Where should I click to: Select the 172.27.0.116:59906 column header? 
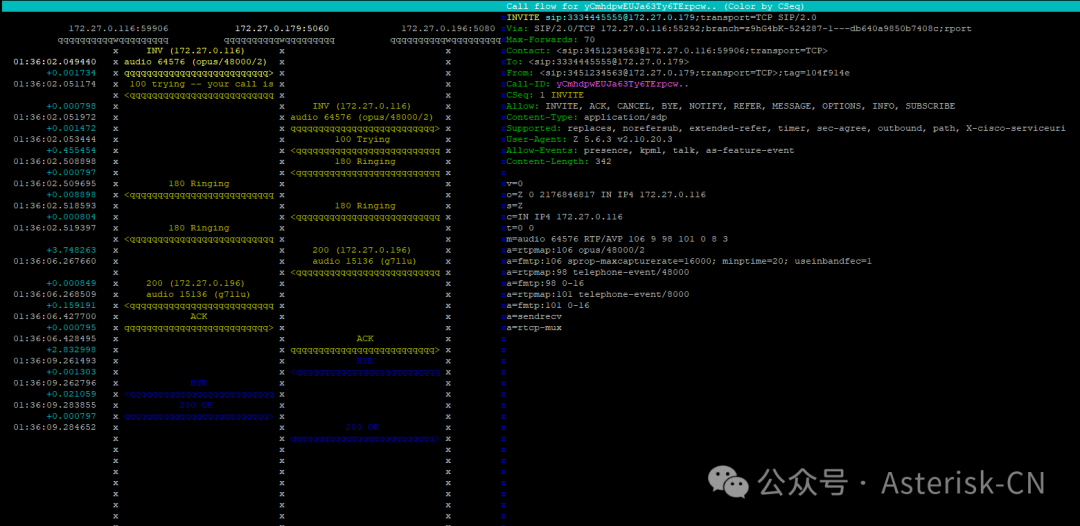(x=118, y=29)
